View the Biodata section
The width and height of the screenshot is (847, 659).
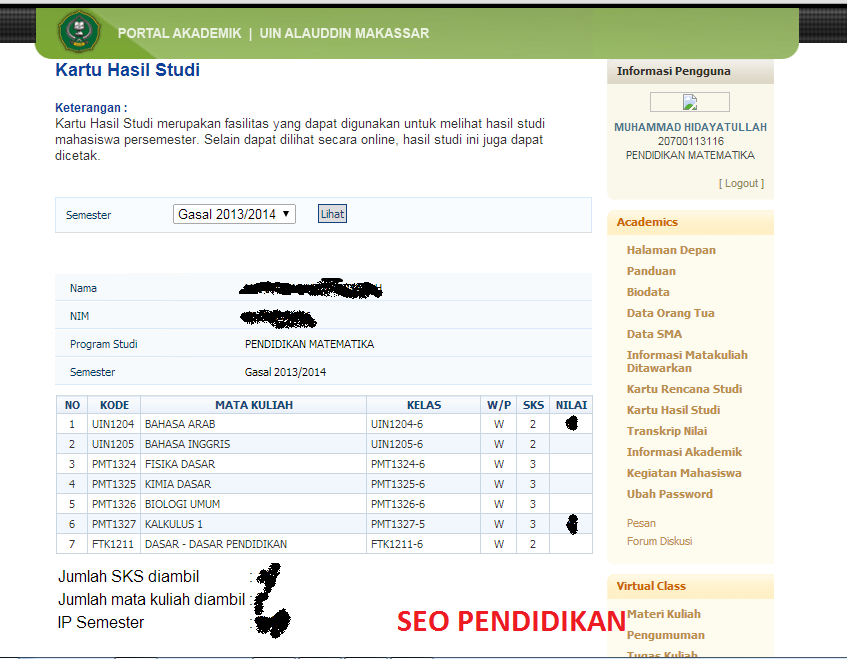[648, 292]
